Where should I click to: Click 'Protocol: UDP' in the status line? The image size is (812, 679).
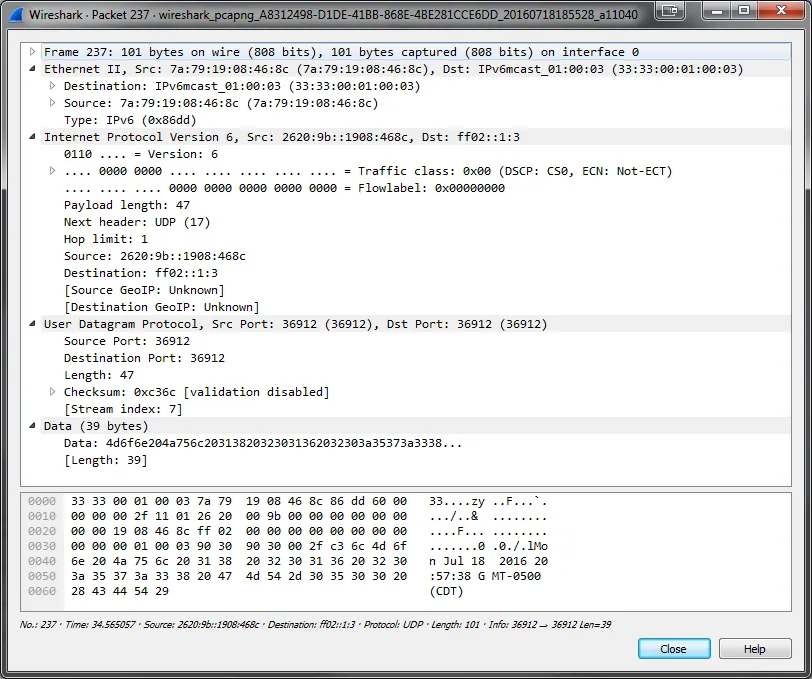[x=394, y=625]
